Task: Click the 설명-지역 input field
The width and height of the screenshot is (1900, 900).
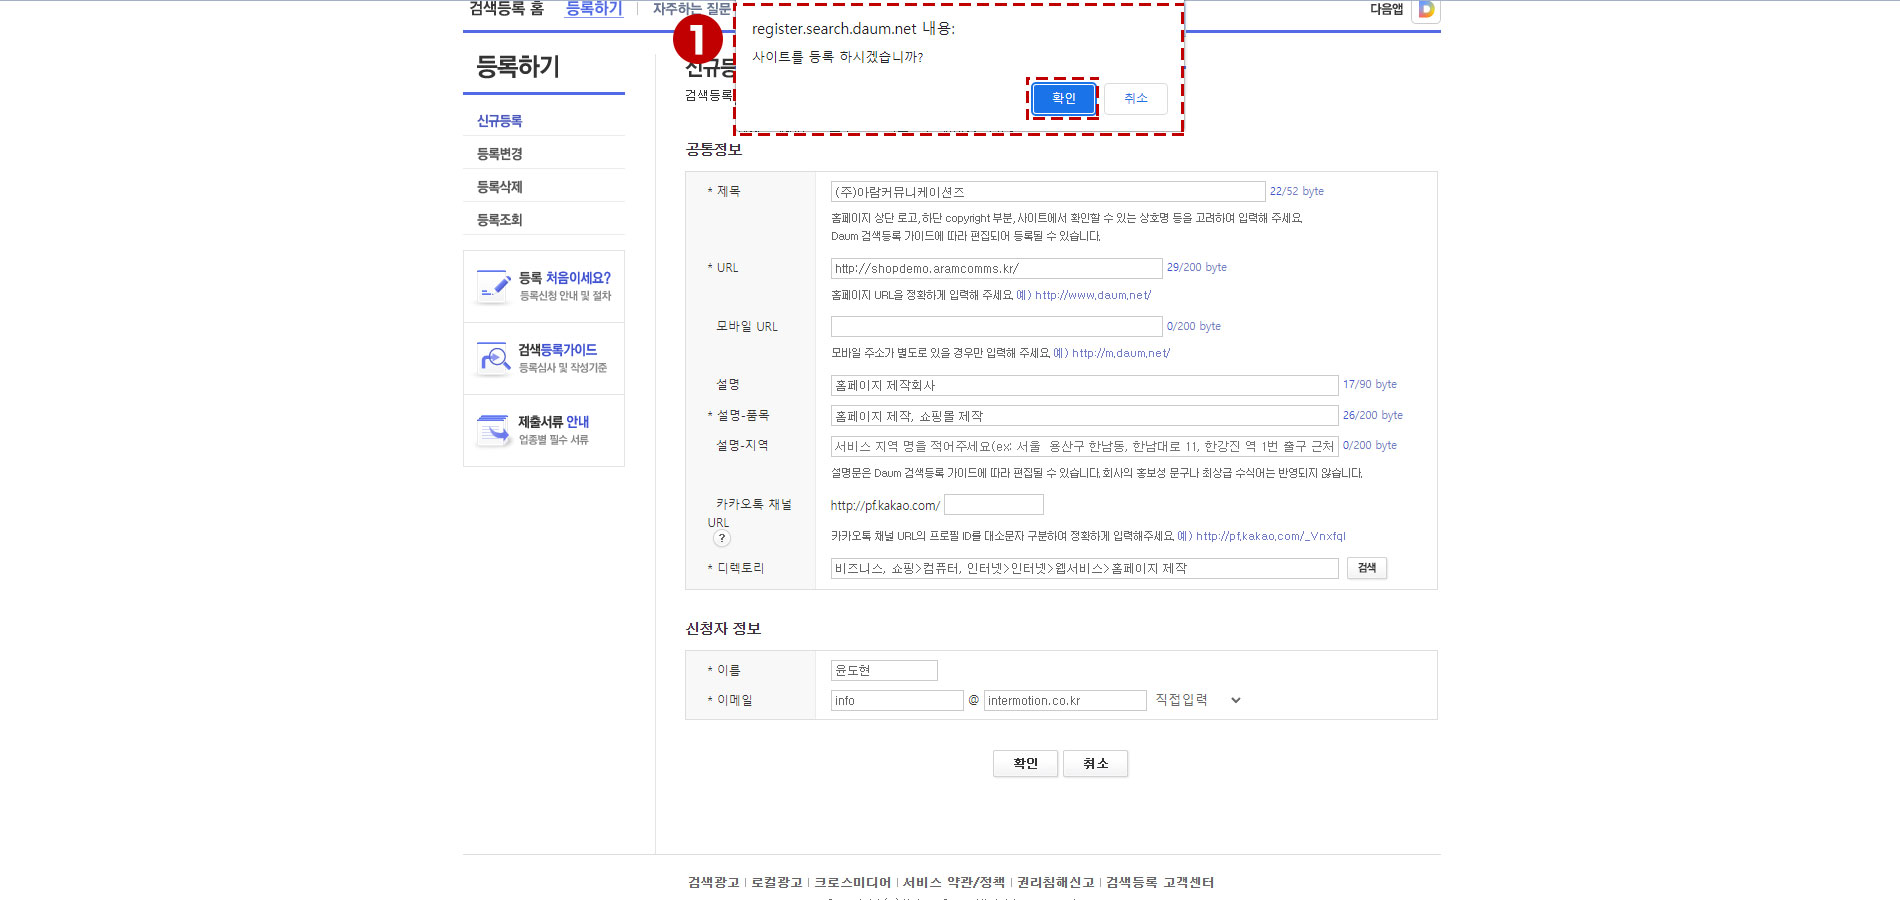Action: click(x=1084, y=446)
